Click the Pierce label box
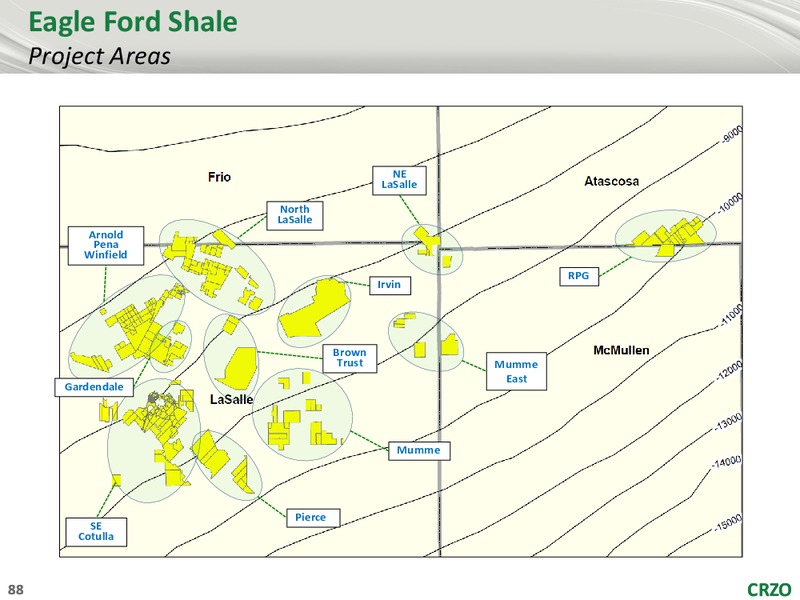 [311, 517]
